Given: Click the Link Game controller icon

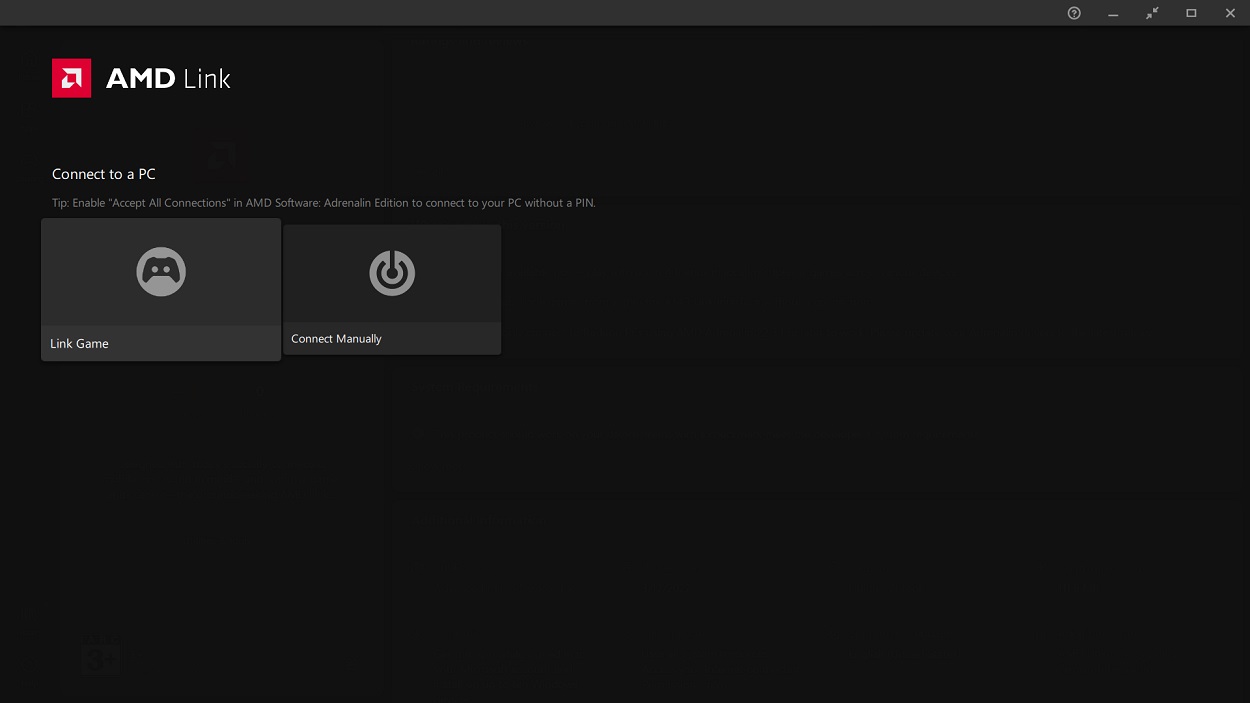Looking at the screenshot, I should pyautogui.click(x=161, y=272).
